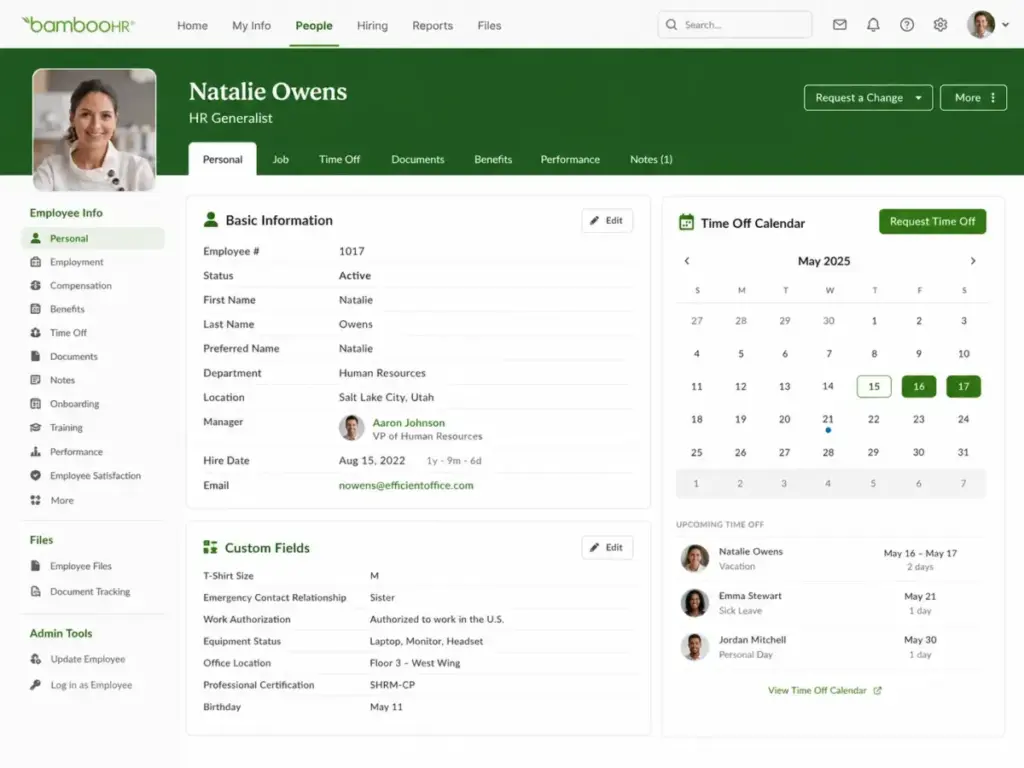Click the Documents sidebar icon

pyautogui.click(x=35, y=356)
